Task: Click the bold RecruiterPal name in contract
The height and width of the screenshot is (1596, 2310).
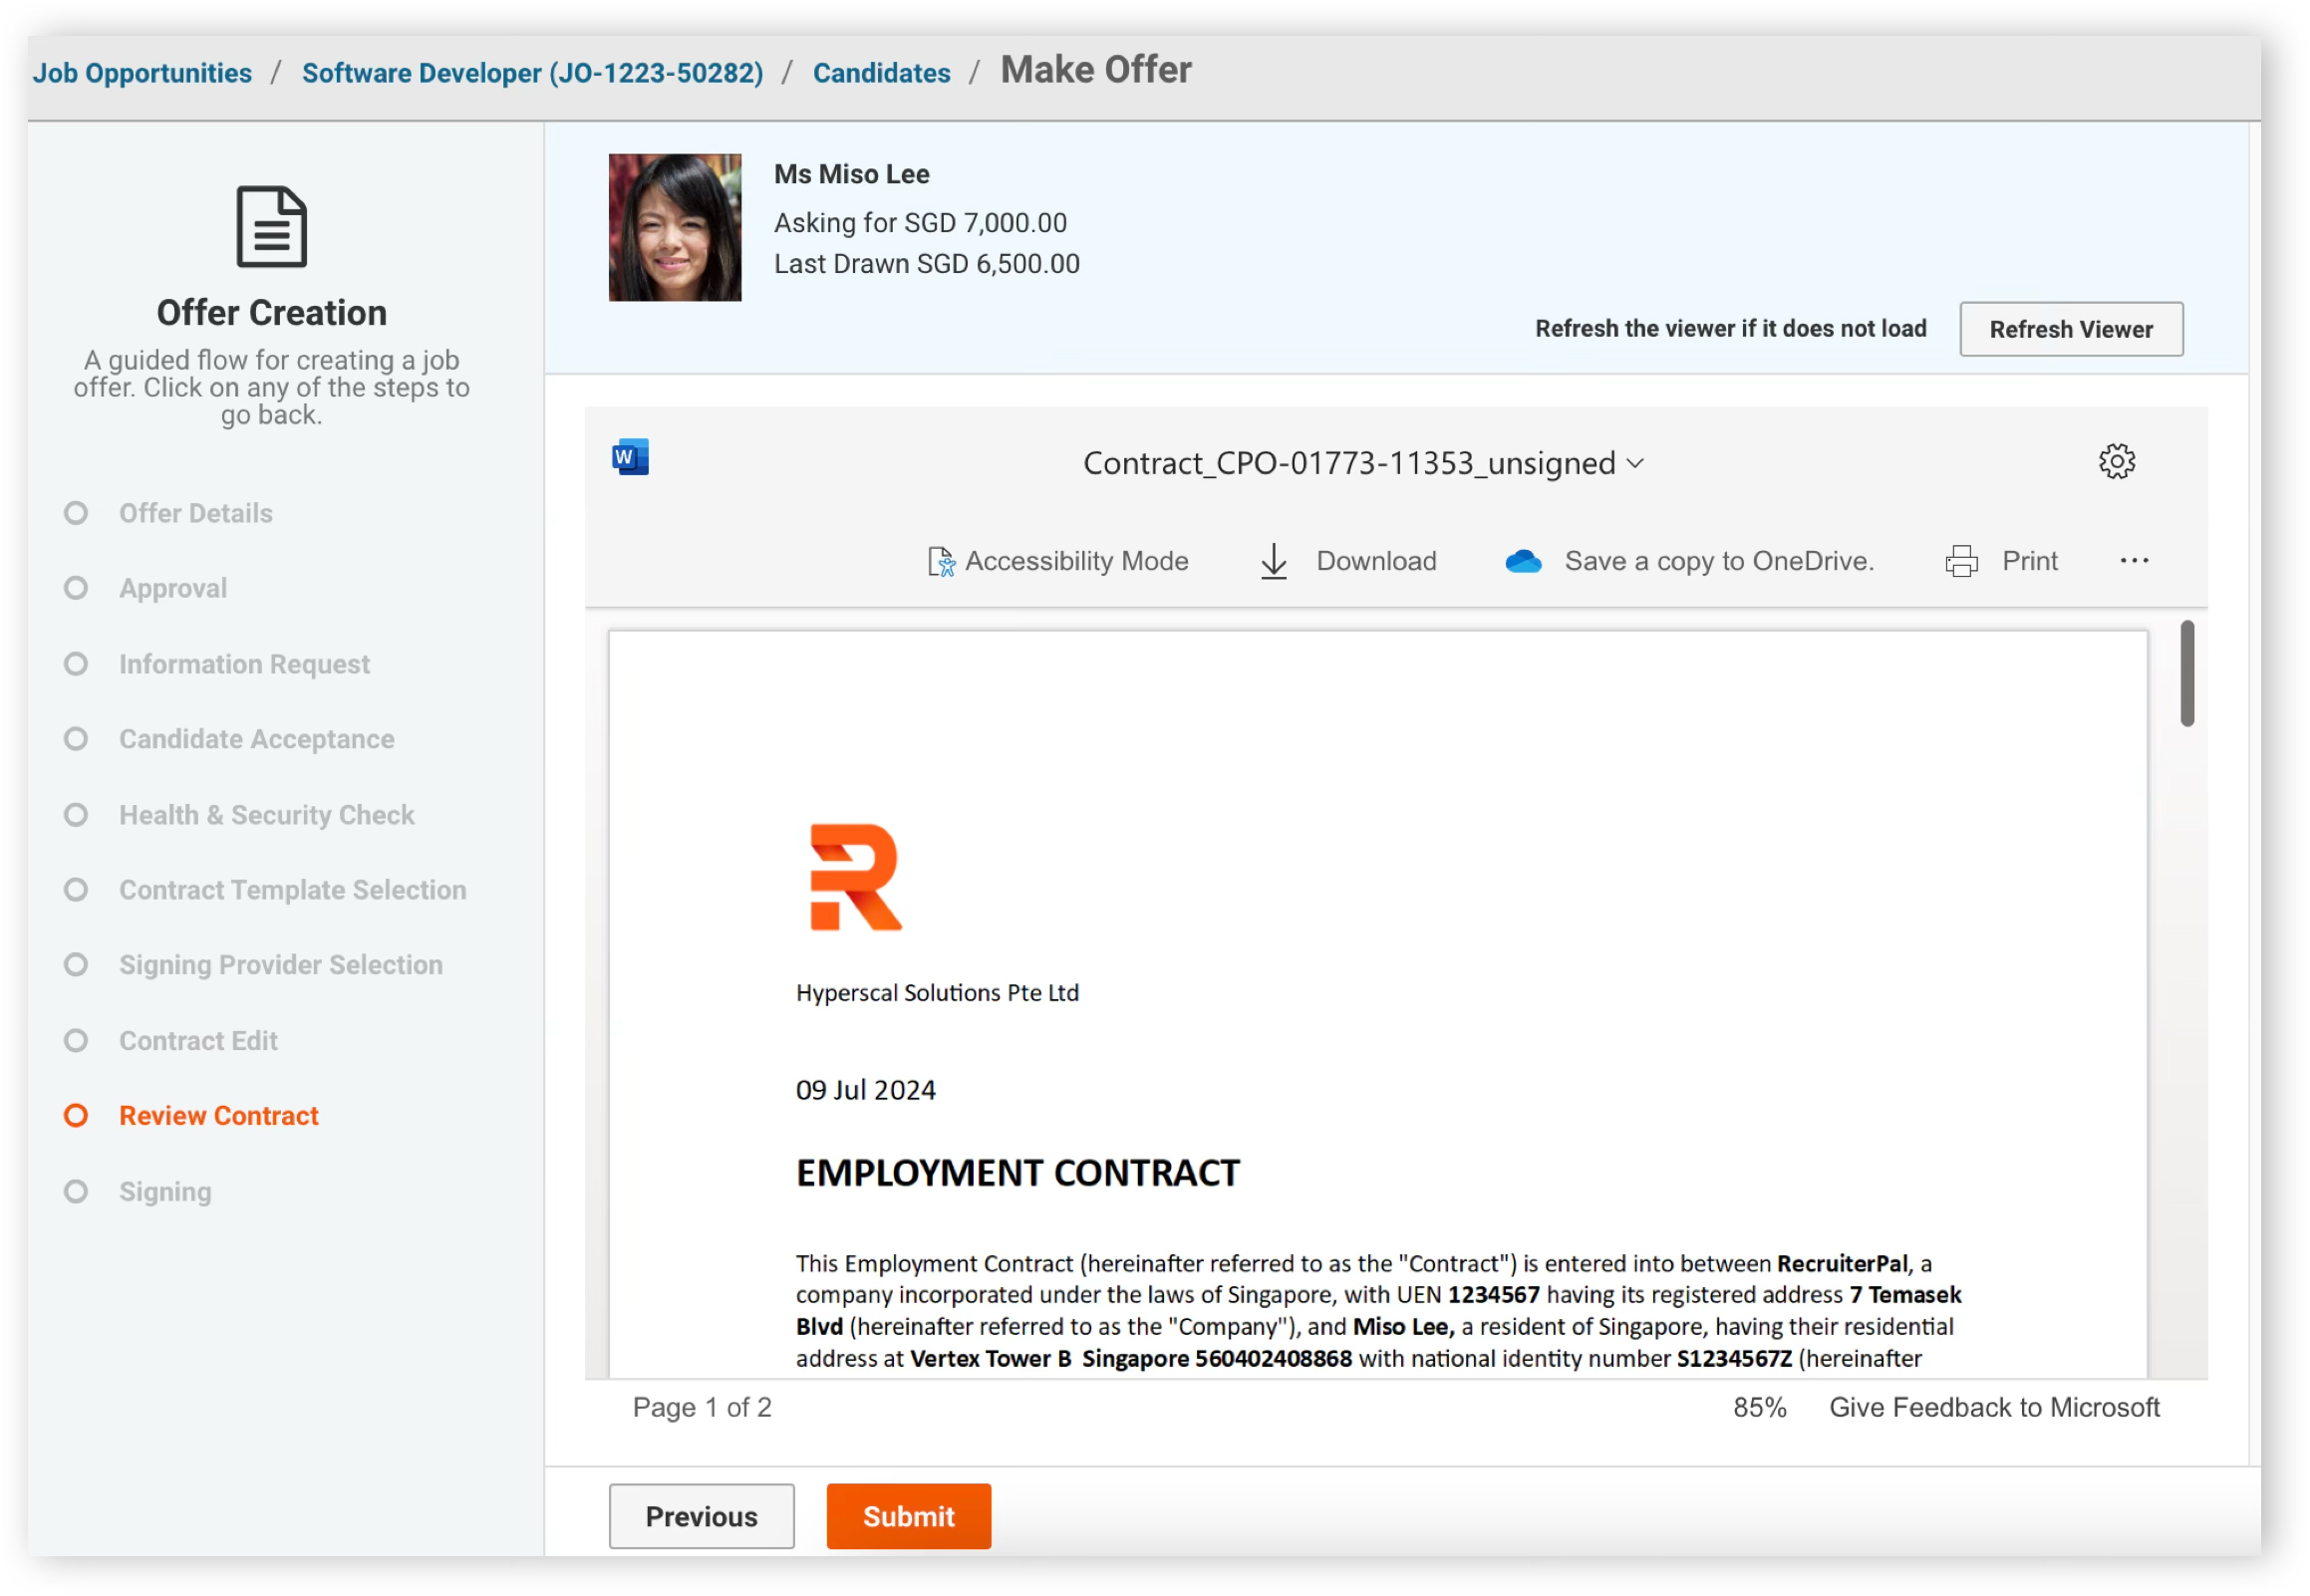Action: point(1842,1264)
